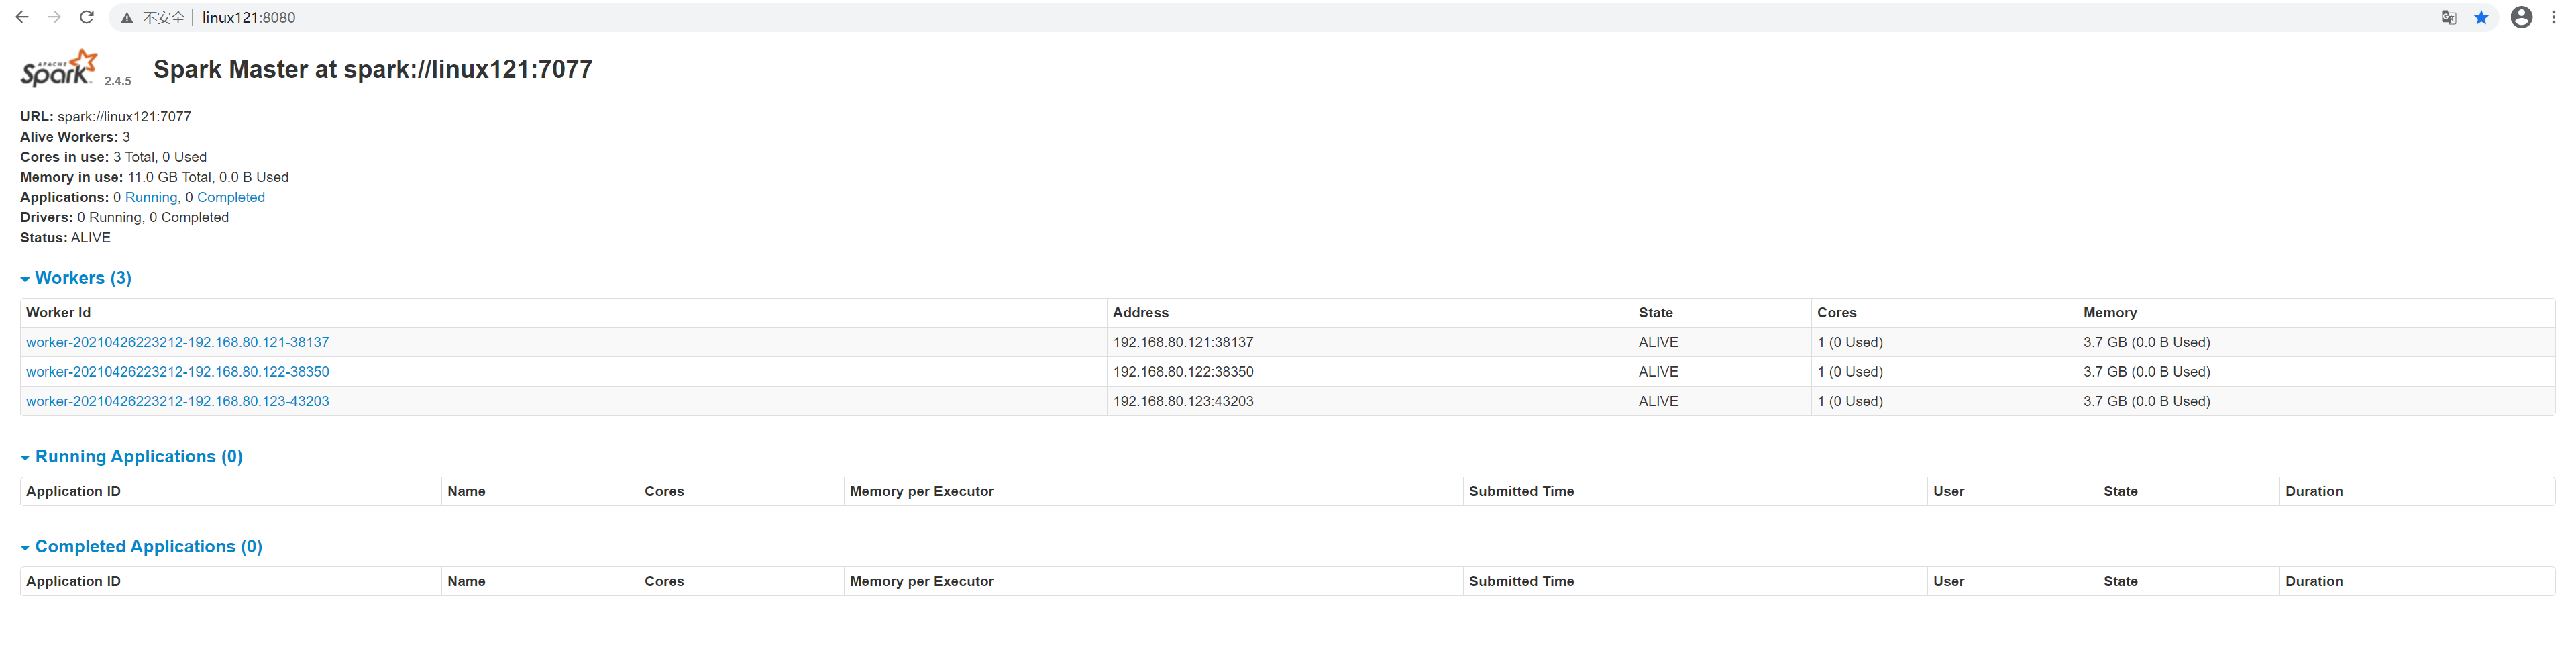2576x649 pixels.
Task: Reload the Spark Master page
Action: click(87, 17)
